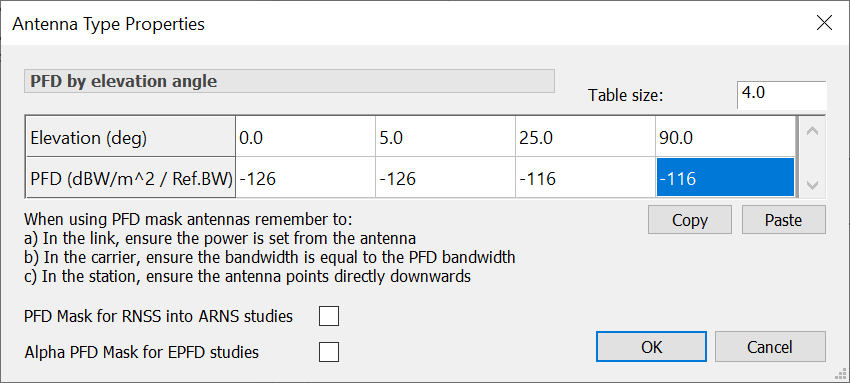Click the Copy button
The image size is (850, 383).
pyautogui.click(x=690, y=220)
